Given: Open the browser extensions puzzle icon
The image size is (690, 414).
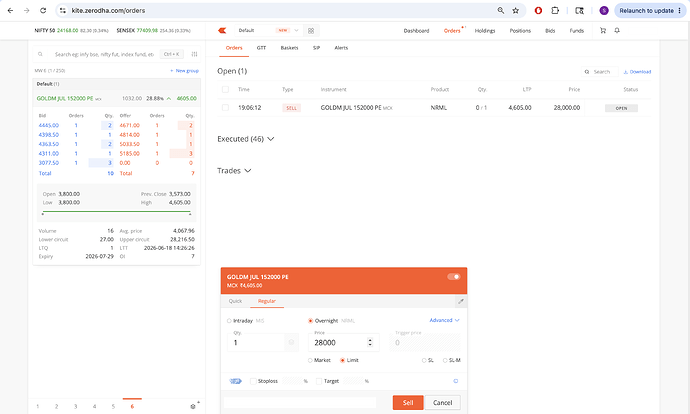Looking at the screenshot, I should point(555,10).
